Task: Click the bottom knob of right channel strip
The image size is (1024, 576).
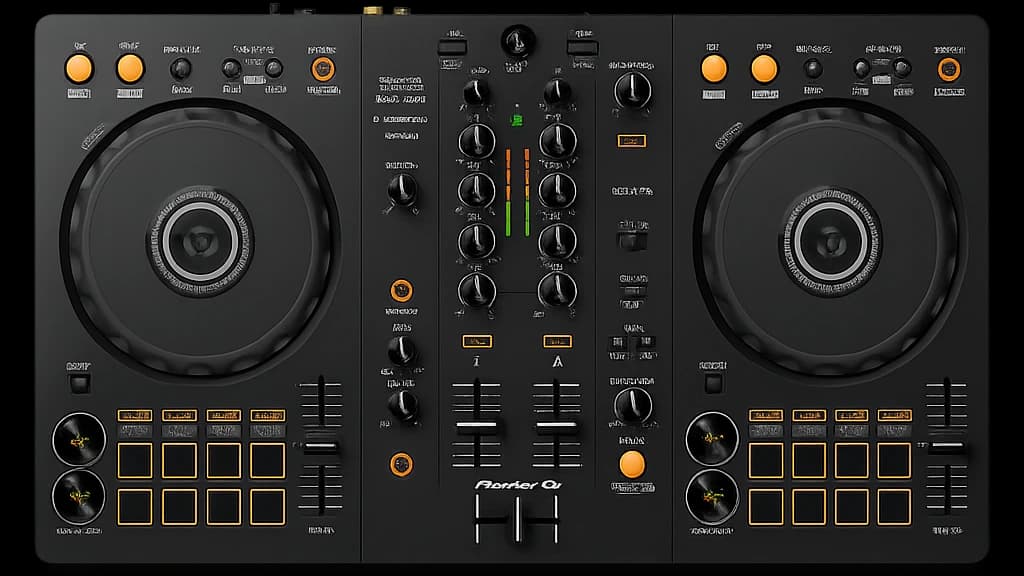Action: point(557,290)
